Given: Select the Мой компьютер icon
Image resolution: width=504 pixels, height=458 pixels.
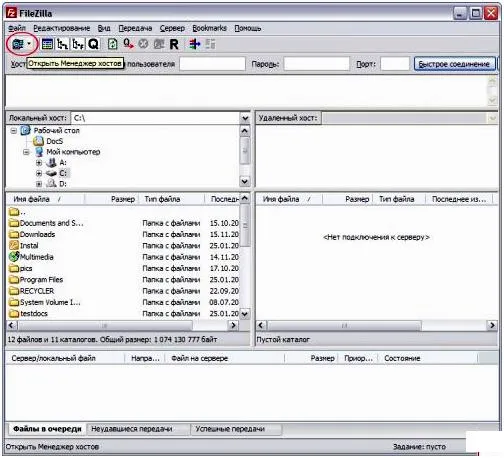Looking at the screenshot, I should tap(39, 152).
